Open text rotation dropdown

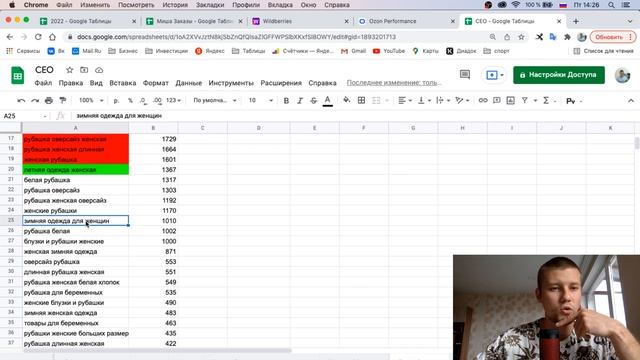[462, 100]
